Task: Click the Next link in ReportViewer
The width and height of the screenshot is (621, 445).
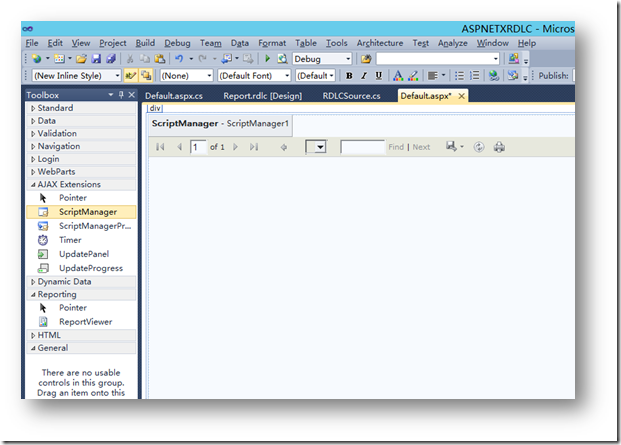Action: [x=421, y=147]
